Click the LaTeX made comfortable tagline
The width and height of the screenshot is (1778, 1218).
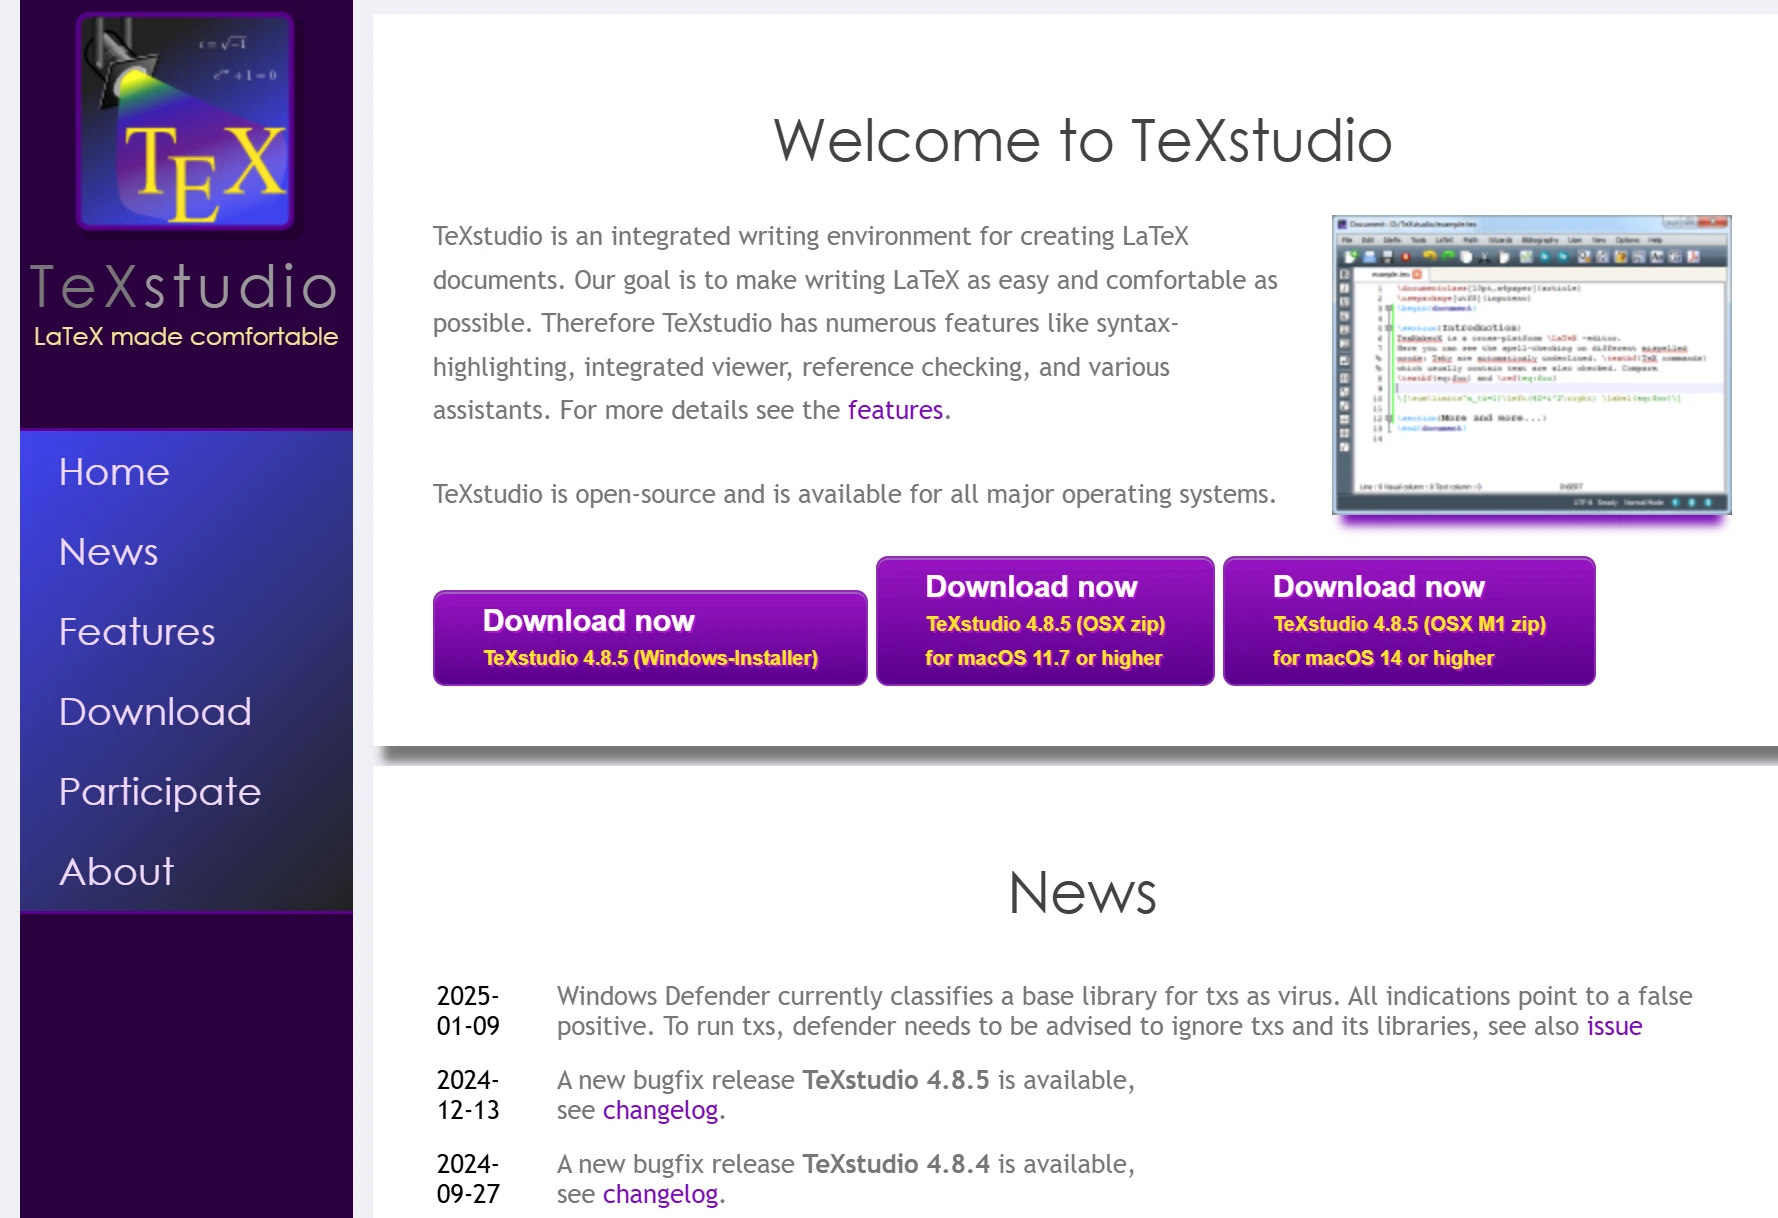coord(185,337)
